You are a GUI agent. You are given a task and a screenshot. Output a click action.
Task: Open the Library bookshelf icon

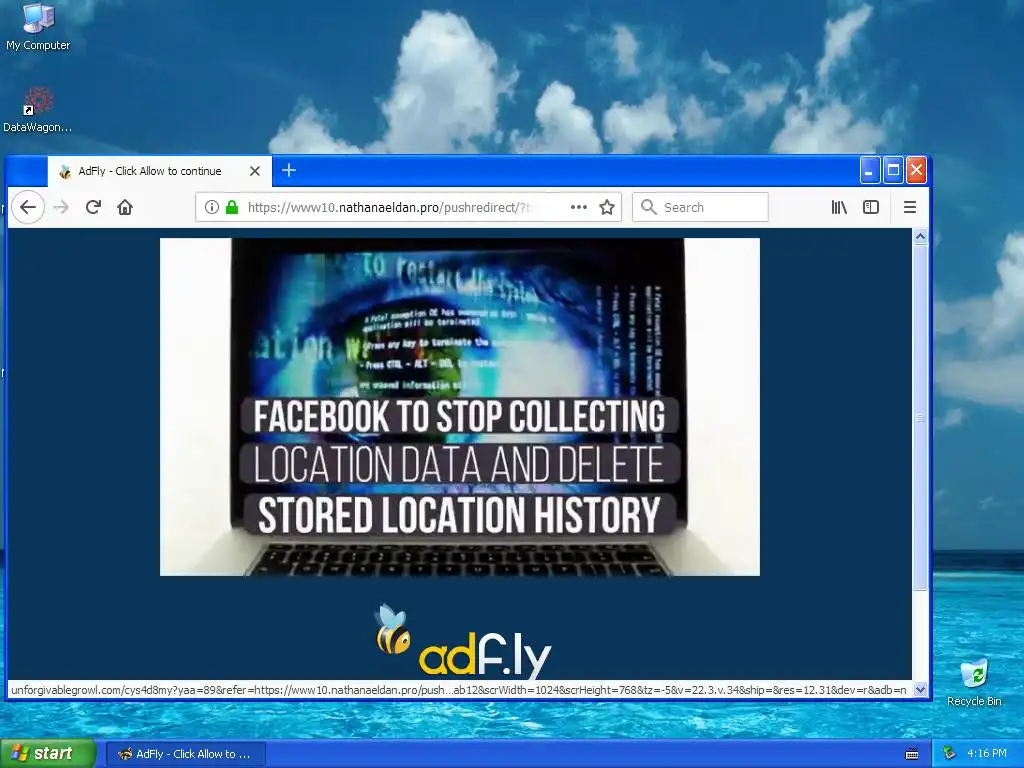tap(839, 207)
